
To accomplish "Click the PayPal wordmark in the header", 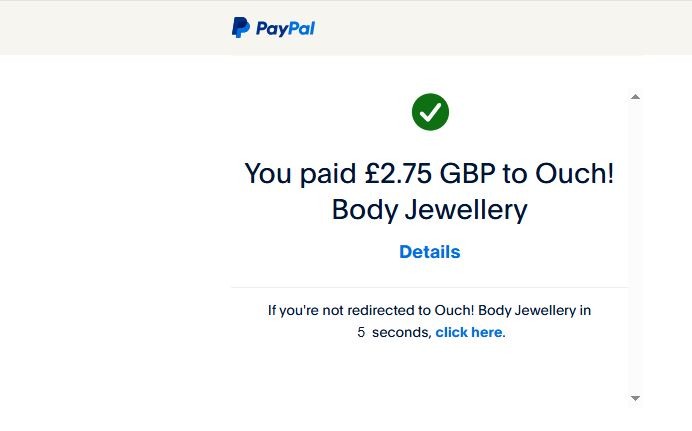I will (x=285, y=29).
